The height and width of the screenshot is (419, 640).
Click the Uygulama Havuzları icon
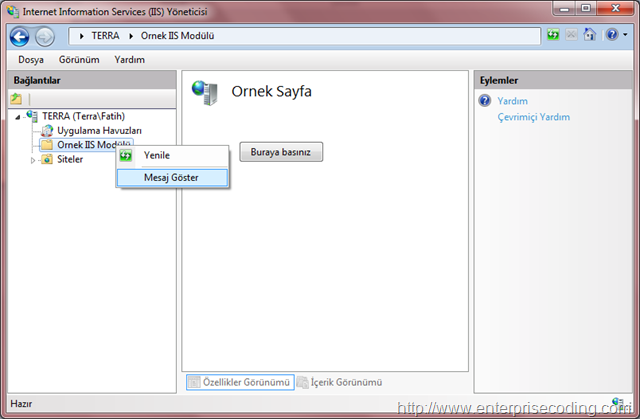47,131
